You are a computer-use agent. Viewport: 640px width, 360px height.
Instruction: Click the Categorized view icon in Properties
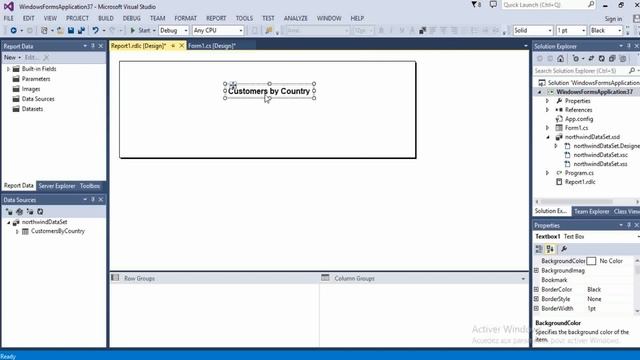click(x=539, y=249)
